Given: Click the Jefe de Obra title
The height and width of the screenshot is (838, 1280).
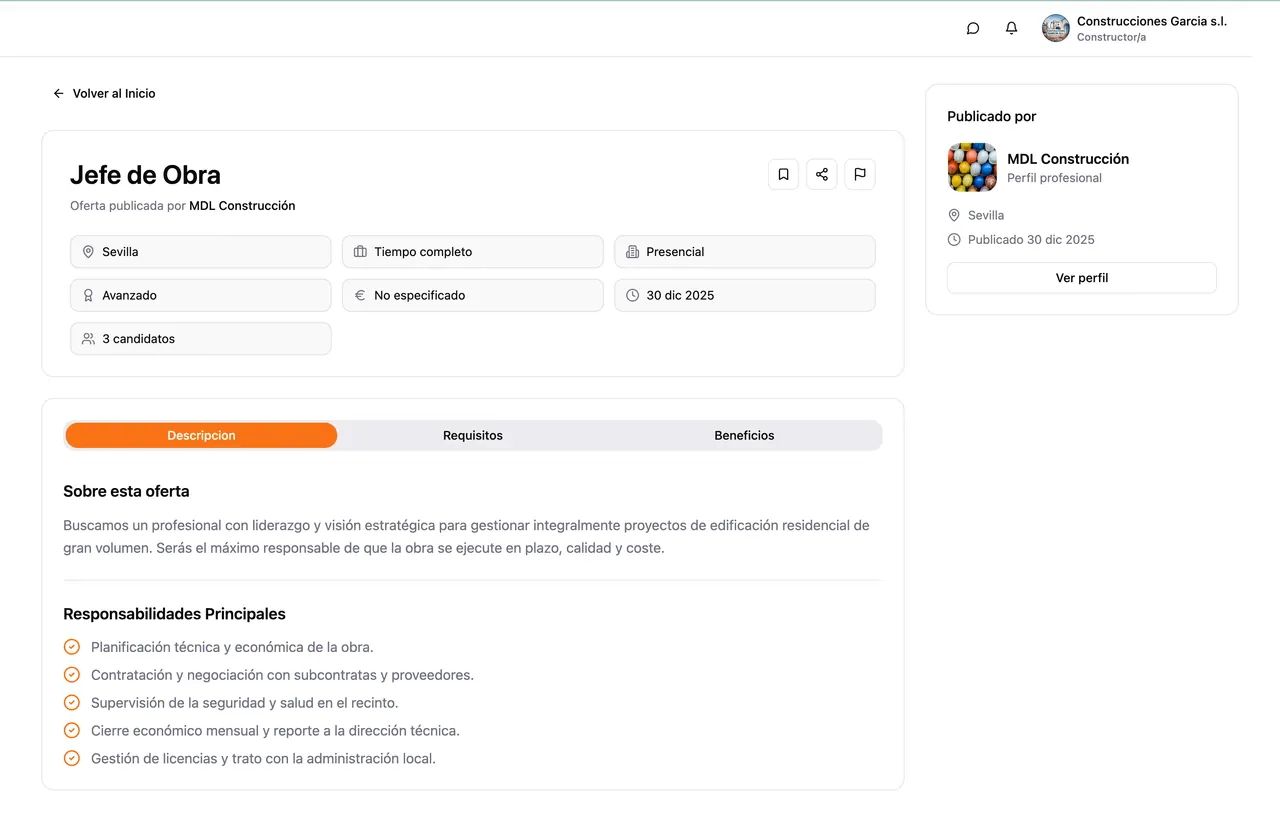Looking at the screenshot, I should click(145, 175).
